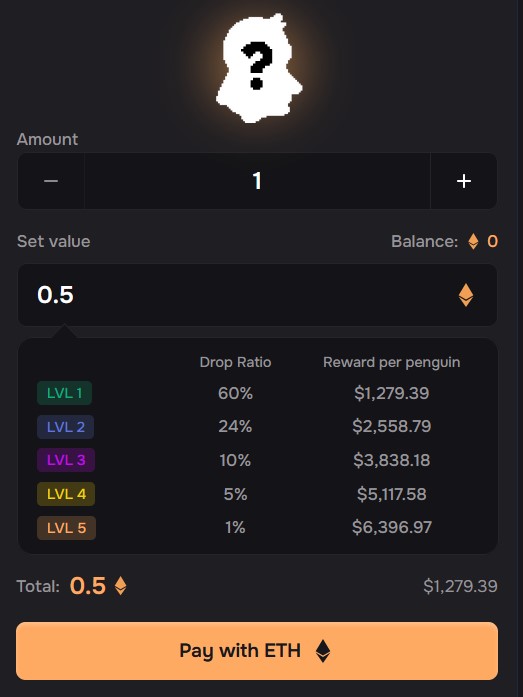523x697 pixels.
Task: Click the $6,396.97 LVL 5 reward value
Action: (391, 528)
